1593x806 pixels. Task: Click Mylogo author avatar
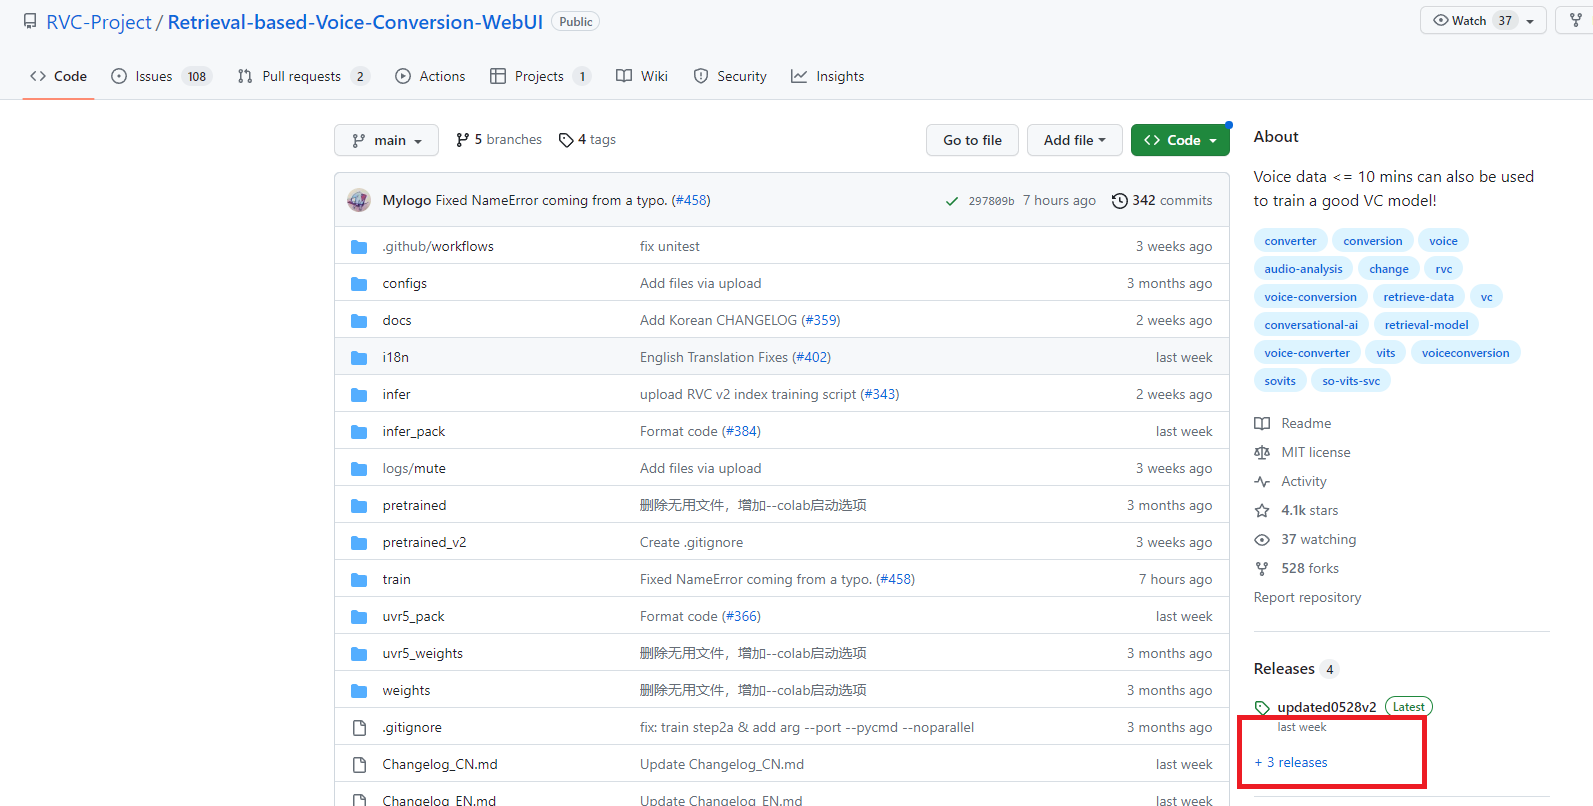359,200
